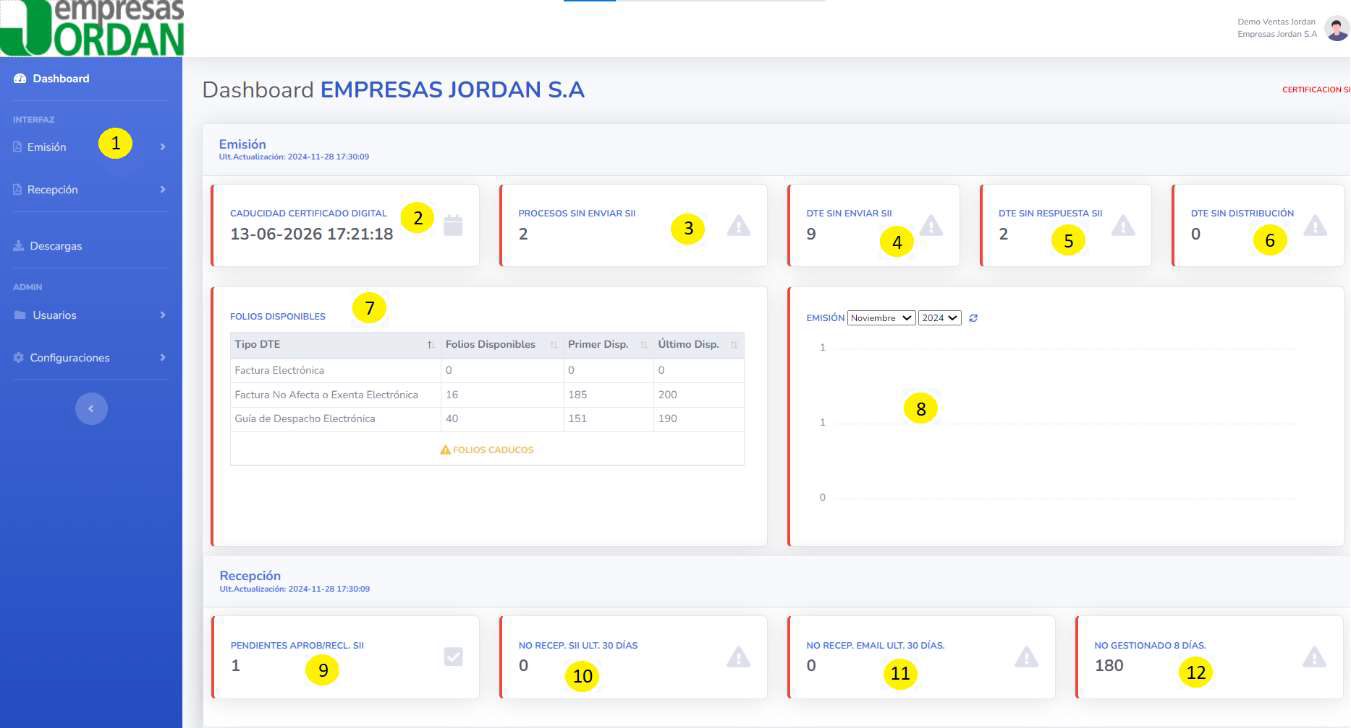The width and height of the screenshot is (1351, 728).
Task: Expand the Usuarios chevron arrow
Action: pos(163,315)
